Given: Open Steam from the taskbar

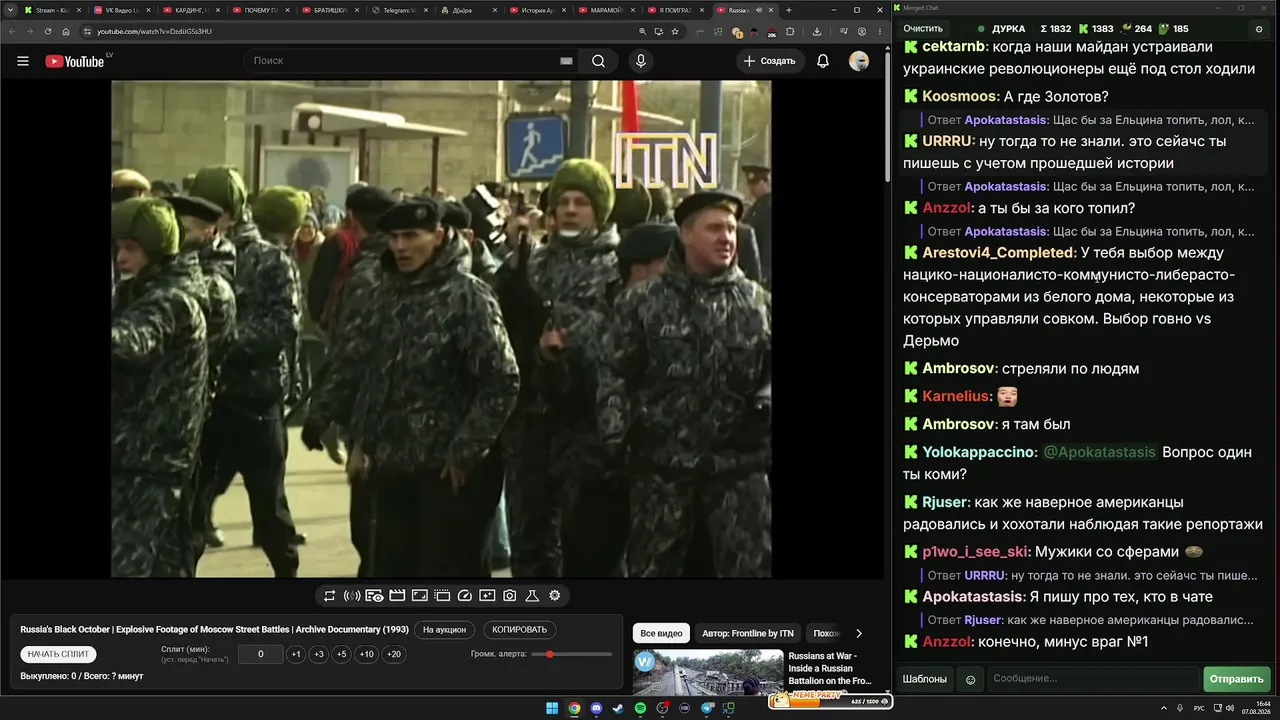Looking at the screenshot, I should [618, 708].
